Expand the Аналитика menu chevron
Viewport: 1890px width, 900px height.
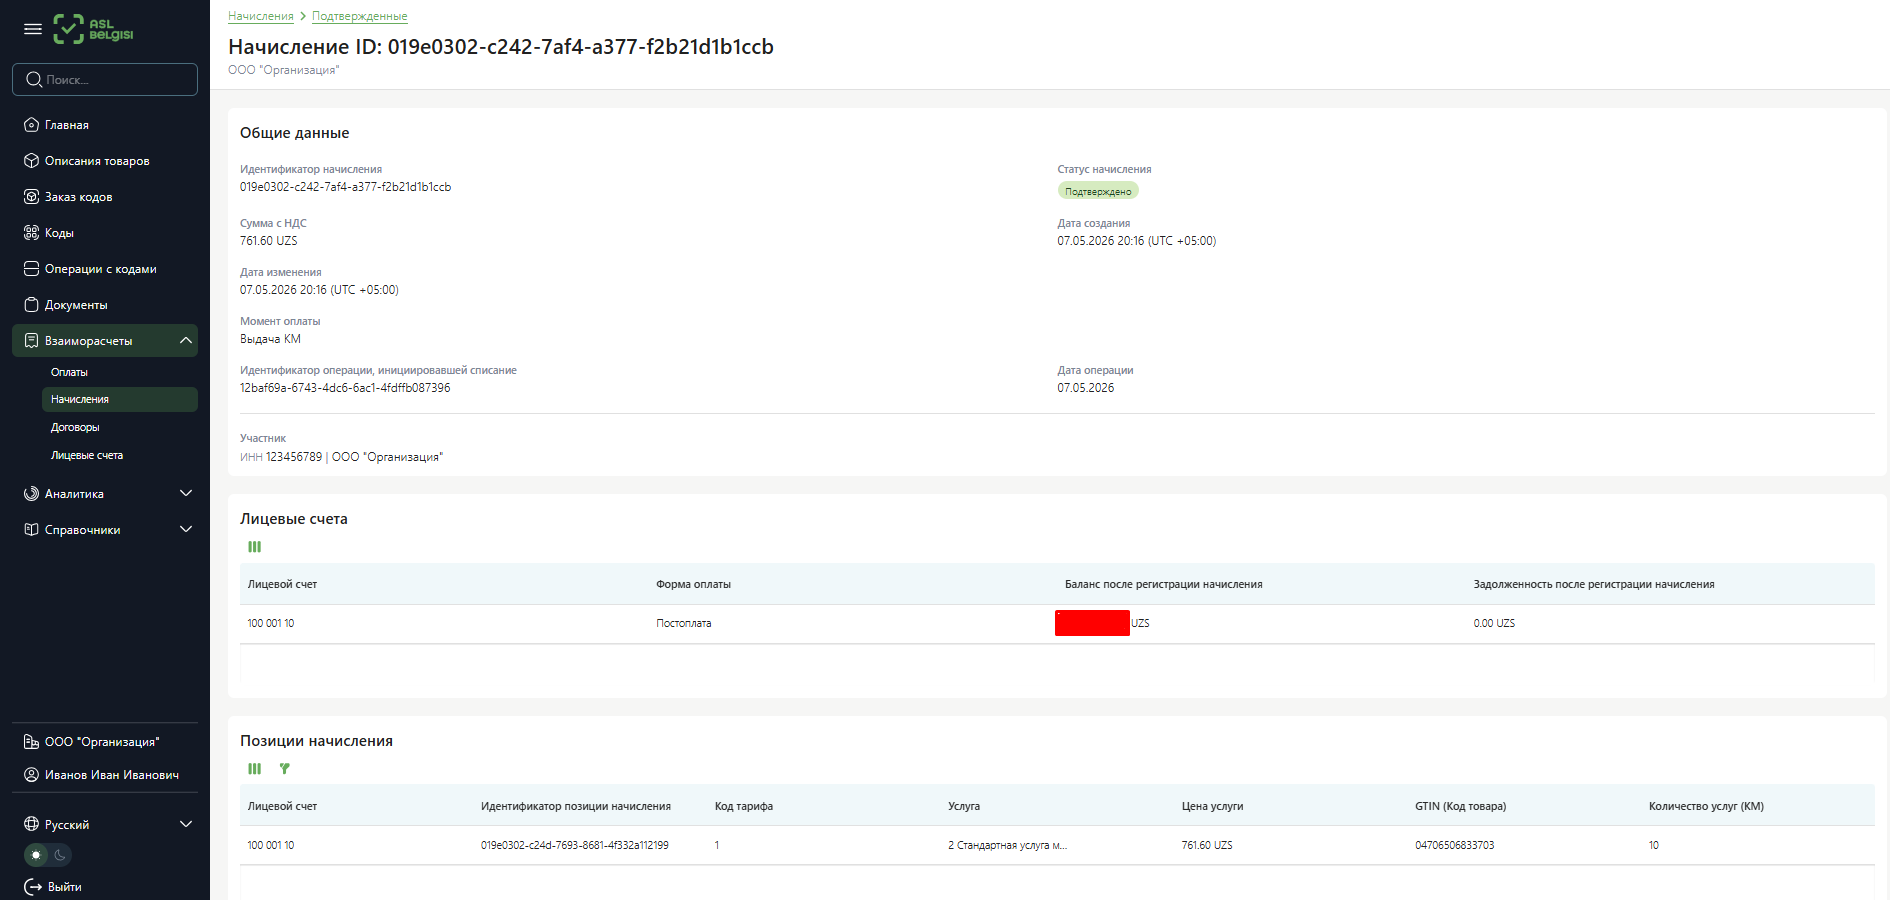tap(186, 494)
